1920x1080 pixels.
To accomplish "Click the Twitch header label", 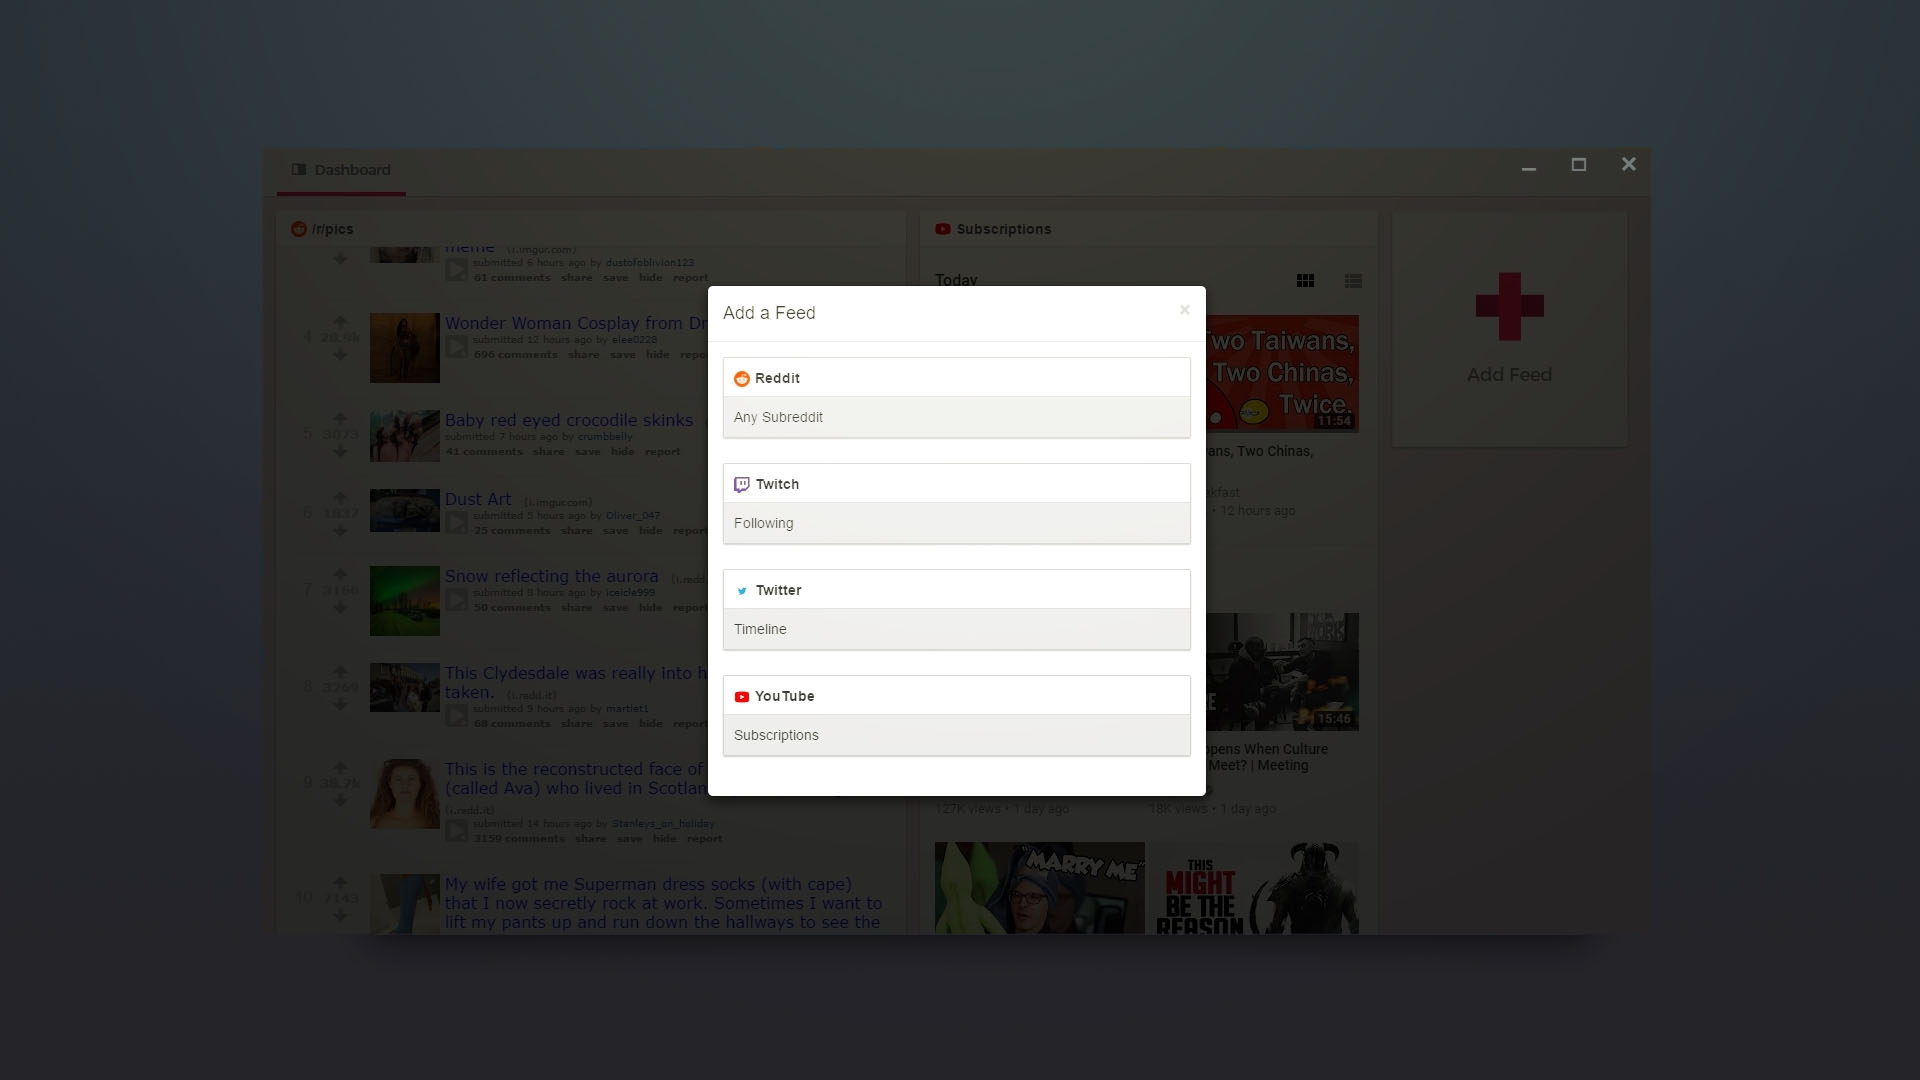I will (777, 484).
